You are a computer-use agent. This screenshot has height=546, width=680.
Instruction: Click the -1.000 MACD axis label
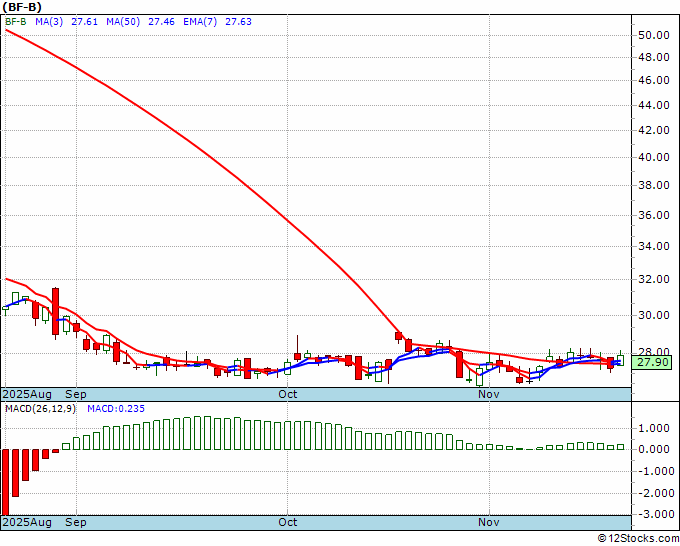655,471
